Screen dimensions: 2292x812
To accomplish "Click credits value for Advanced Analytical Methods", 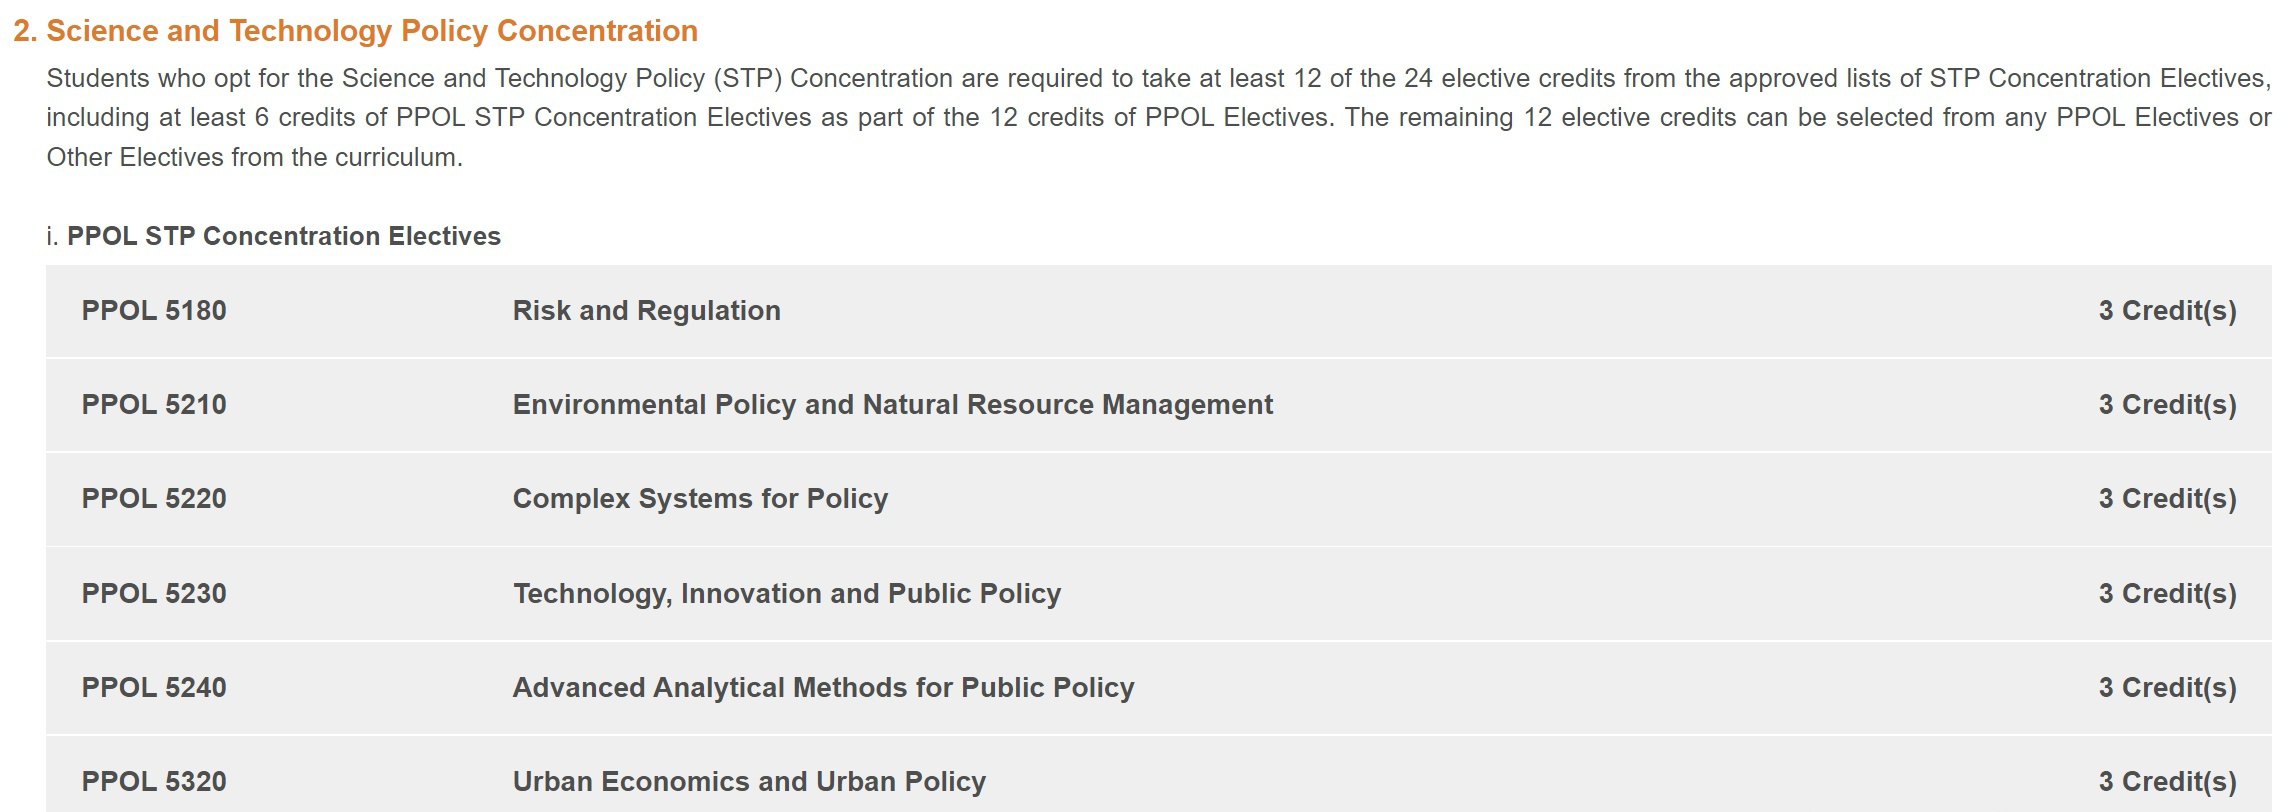I will click(x=2167, y=688).
